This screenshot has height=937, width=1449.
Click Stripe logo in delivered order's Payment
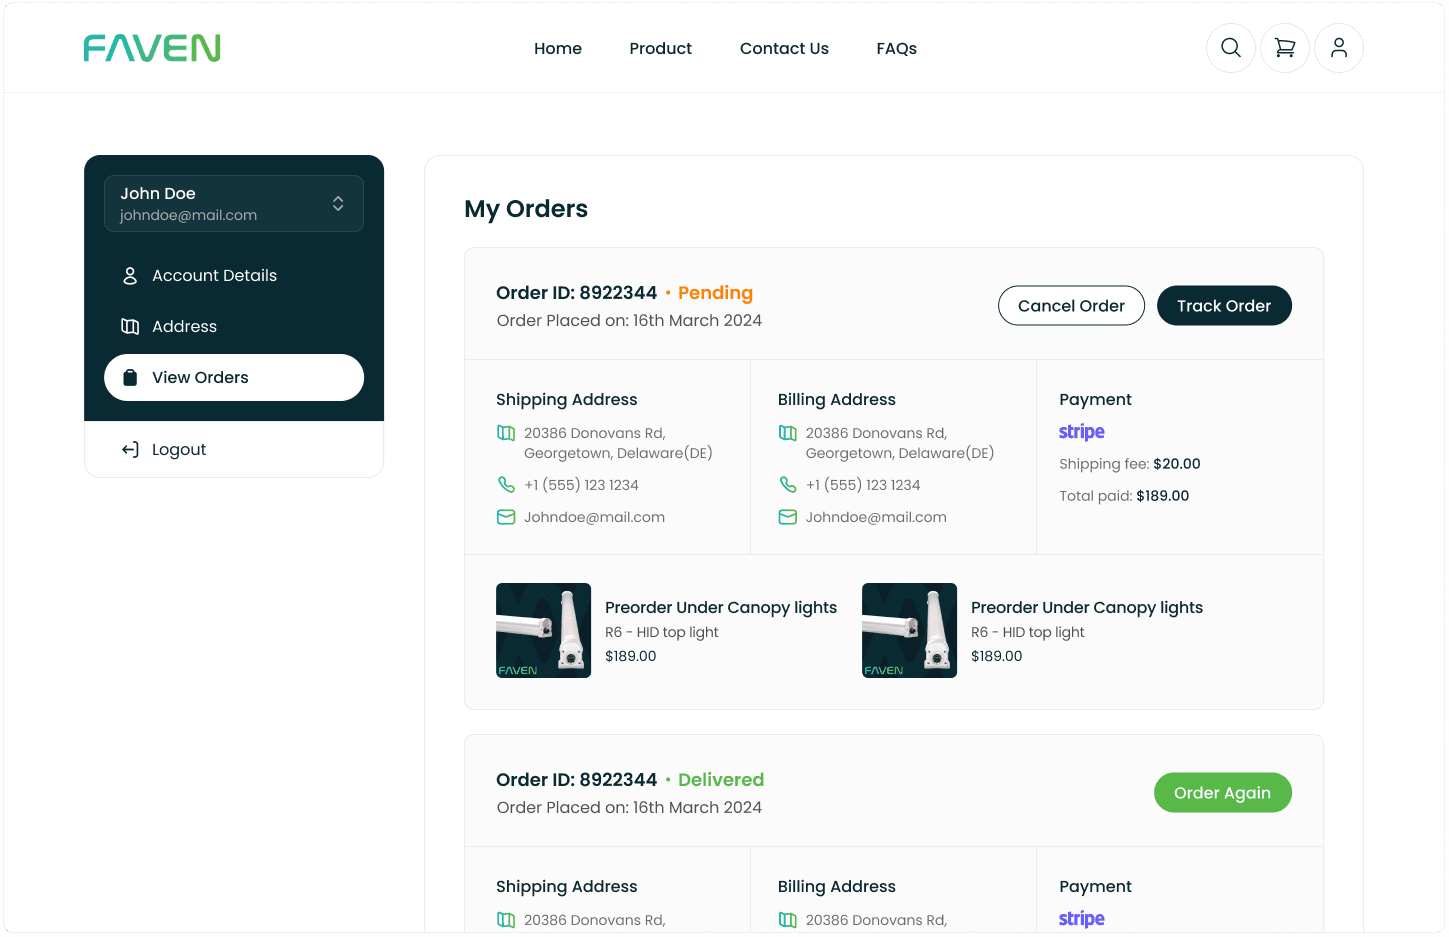pos(1082,919)
